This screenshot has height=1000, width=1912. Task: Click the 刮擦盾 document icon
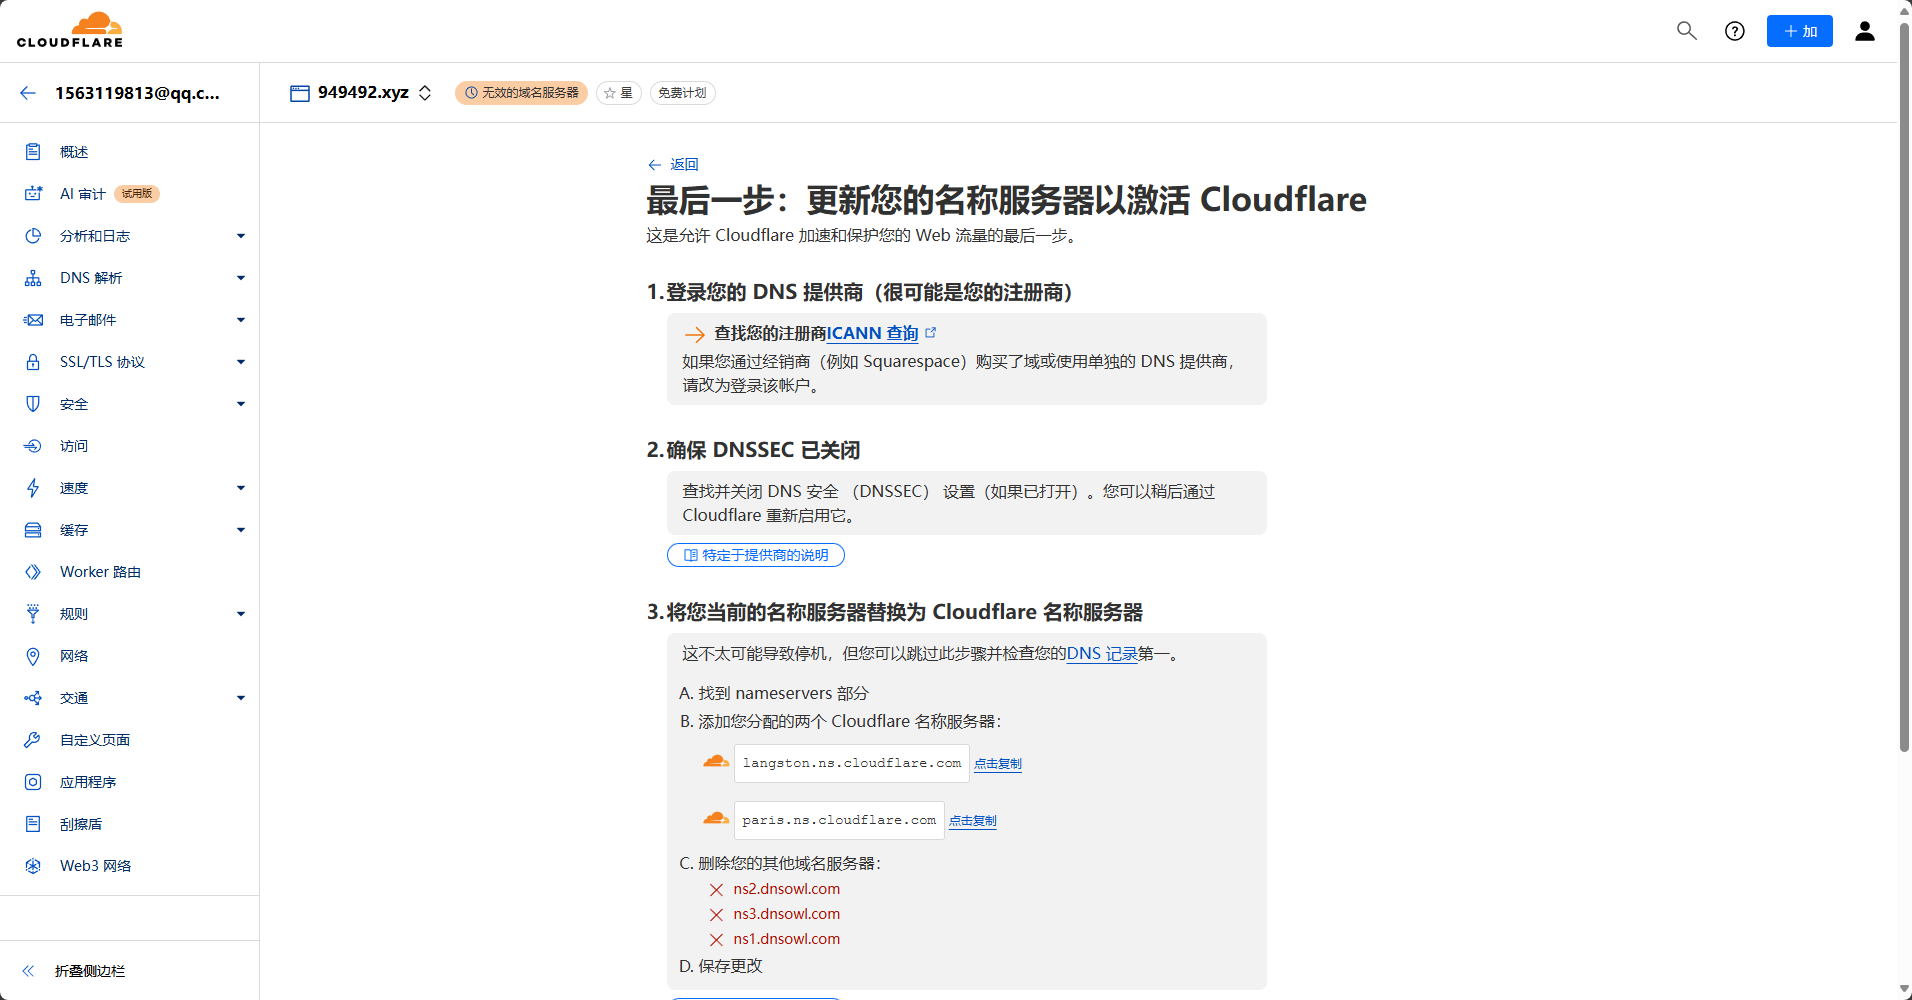point(33,824)
